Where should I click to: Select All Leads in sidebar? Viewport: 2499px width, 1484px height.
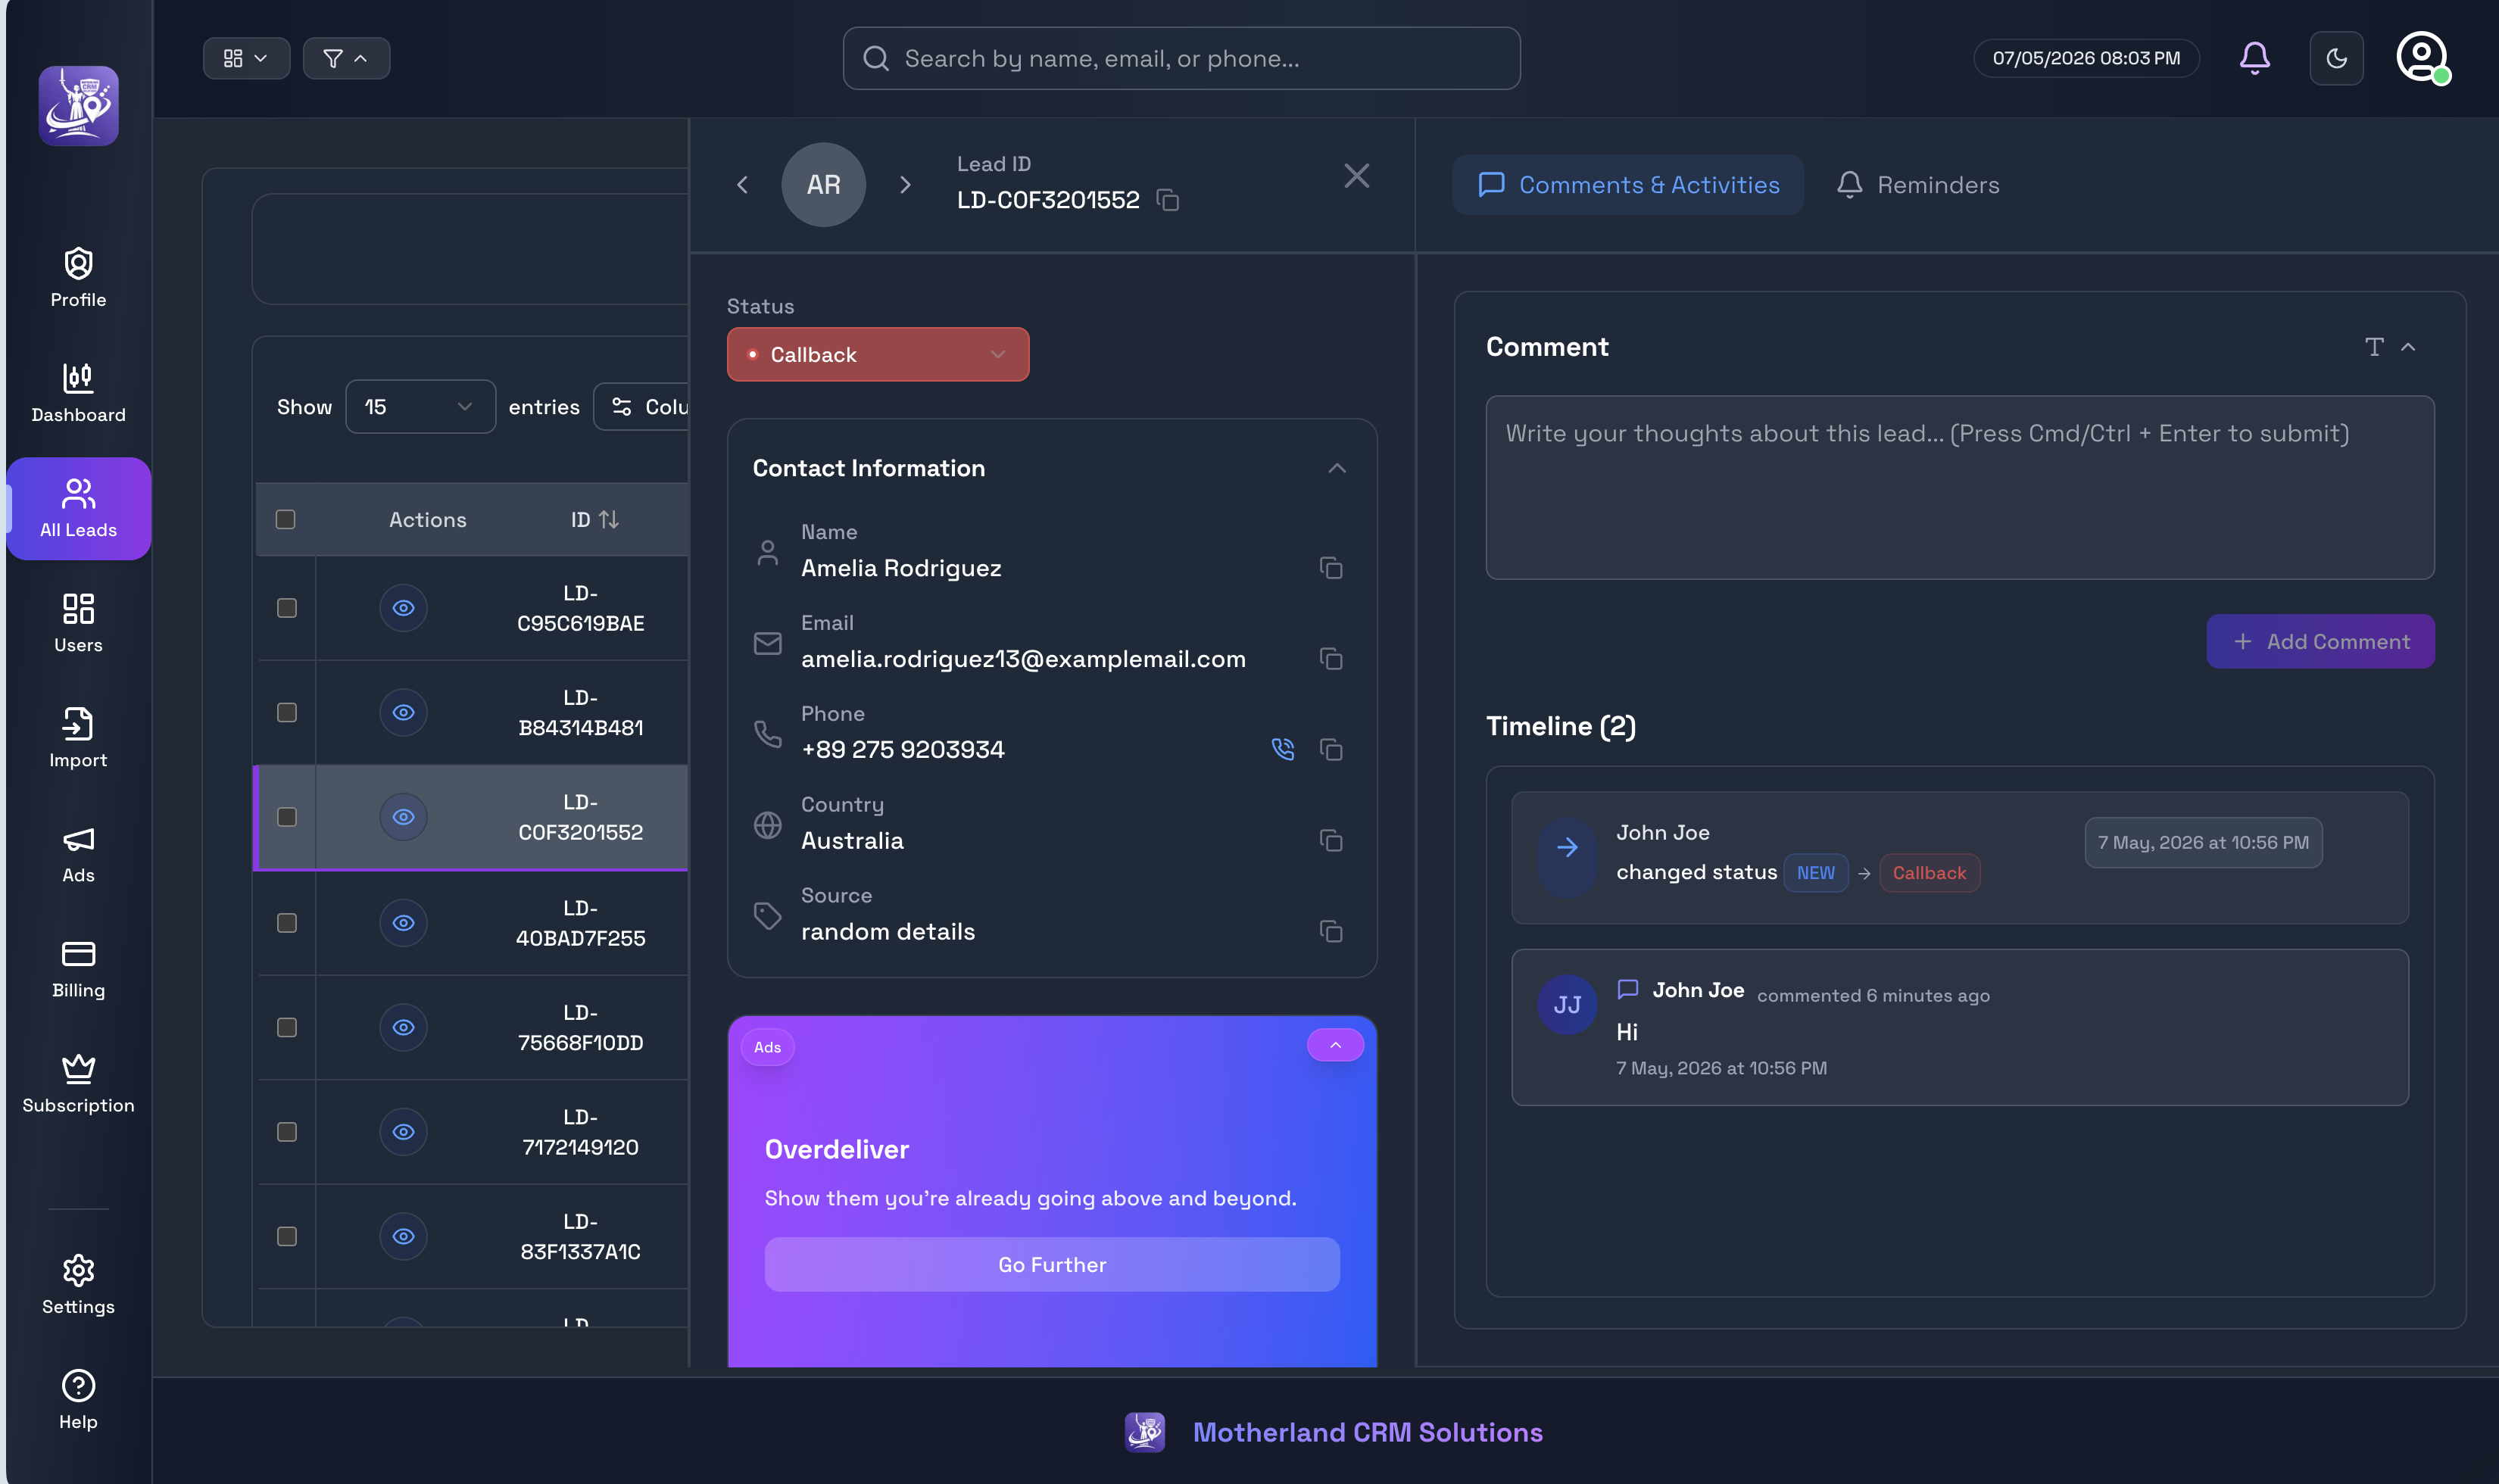click(78, 508)
